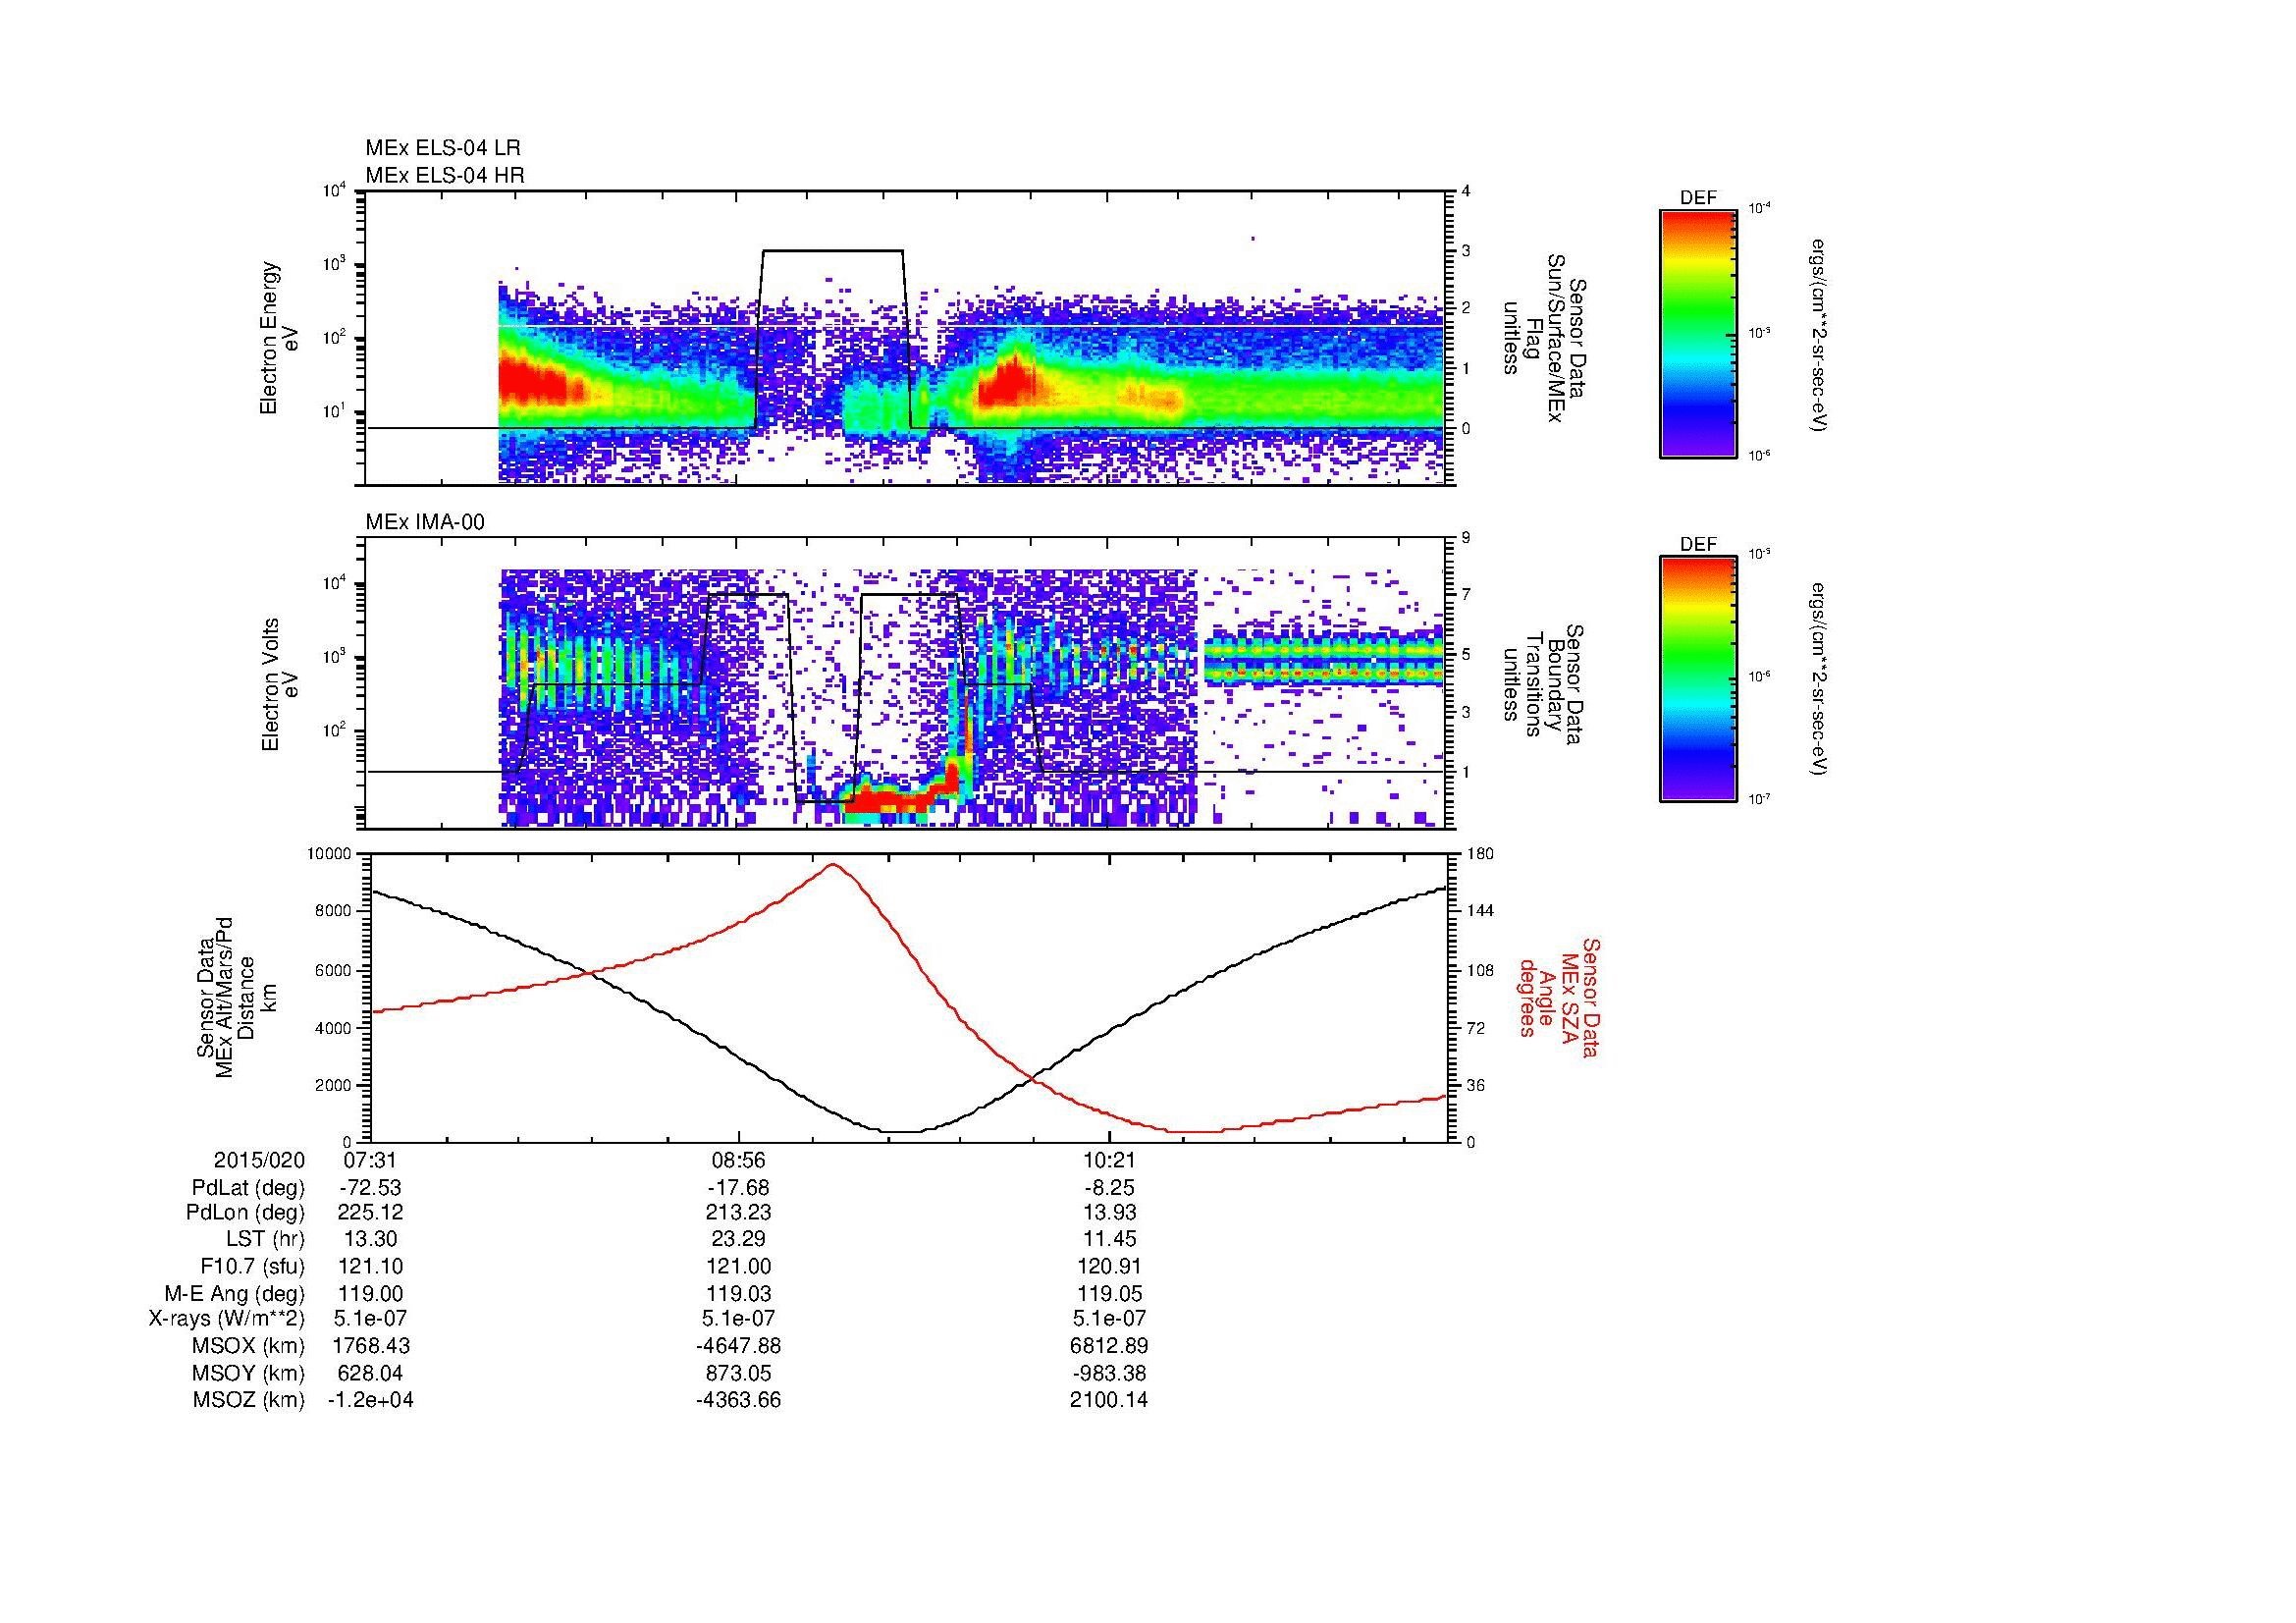Click the 'Sun/Surface/MEx Flag unitless' axis label
The image size is (2296, 1623).
(1545, 338)
